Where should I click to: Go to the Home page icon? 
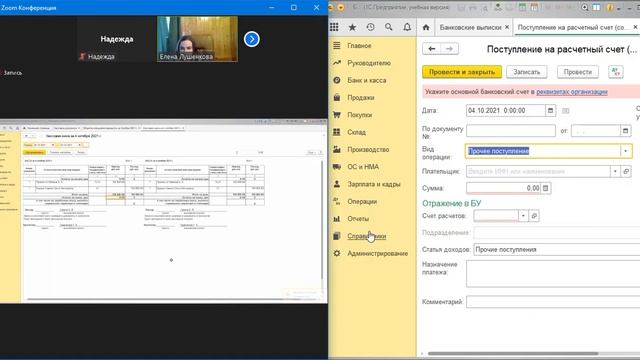click(426, 27)
